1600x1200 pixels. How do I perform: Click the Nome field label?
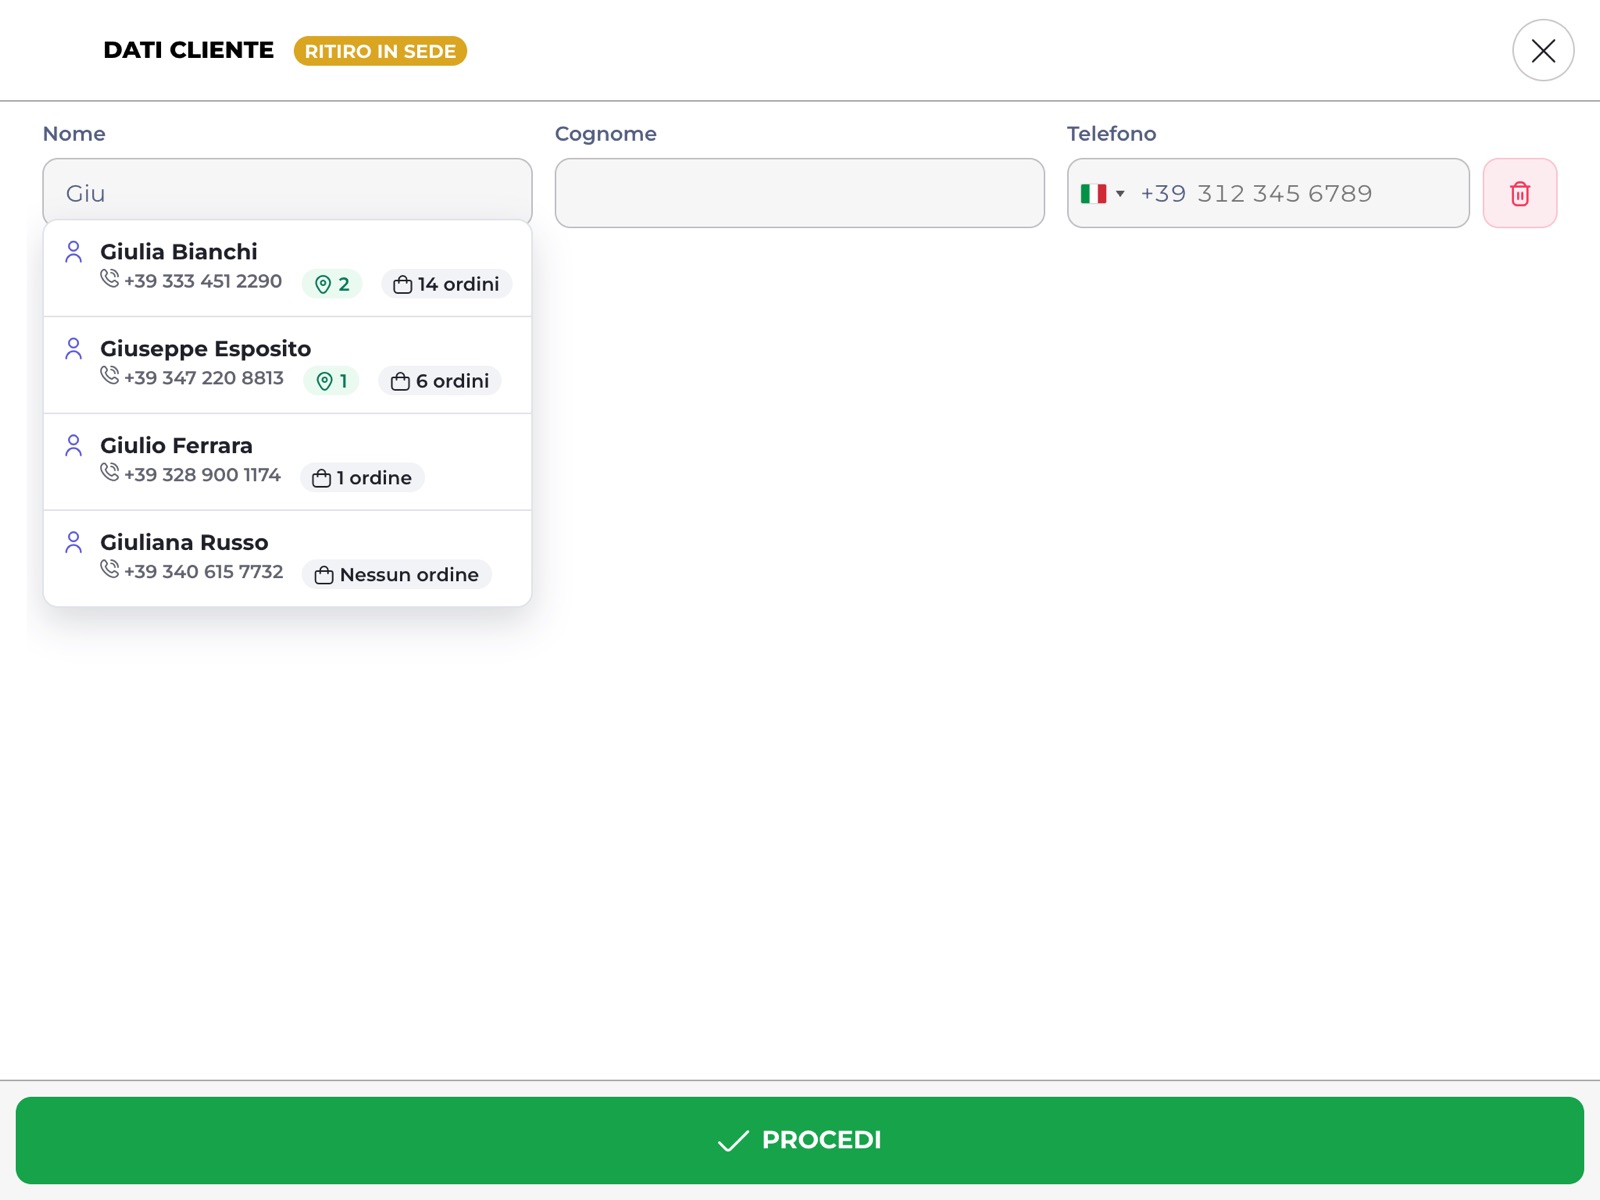click(x=74, y=134)
